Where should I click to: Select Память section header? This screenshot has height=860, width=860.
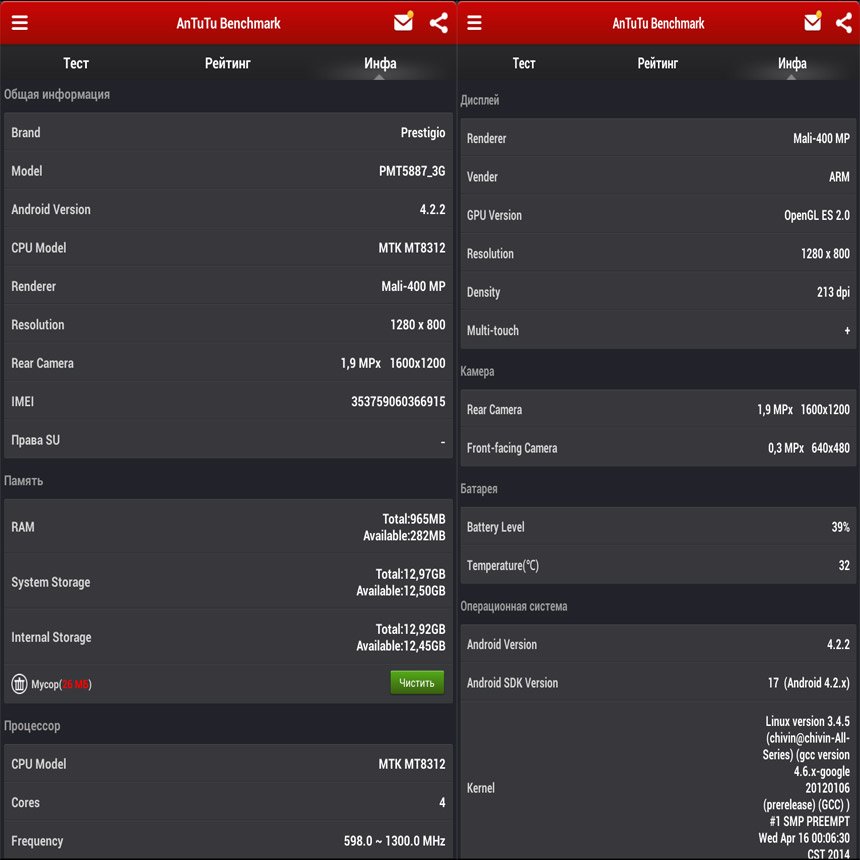click(x=24, y=481)
